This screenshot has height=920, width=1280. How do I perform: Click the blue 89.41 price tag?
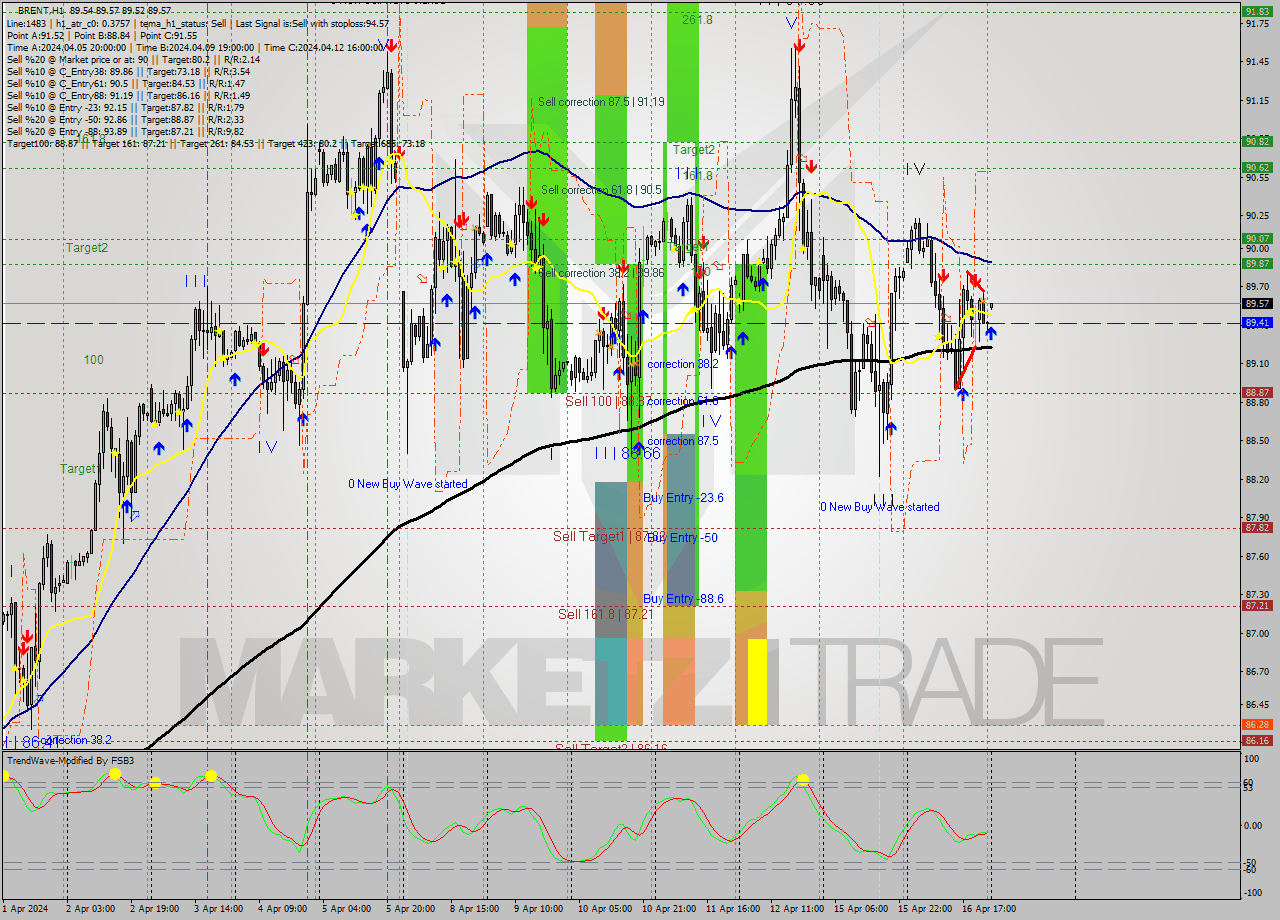pyautogui.click(x=1257, y=323)
